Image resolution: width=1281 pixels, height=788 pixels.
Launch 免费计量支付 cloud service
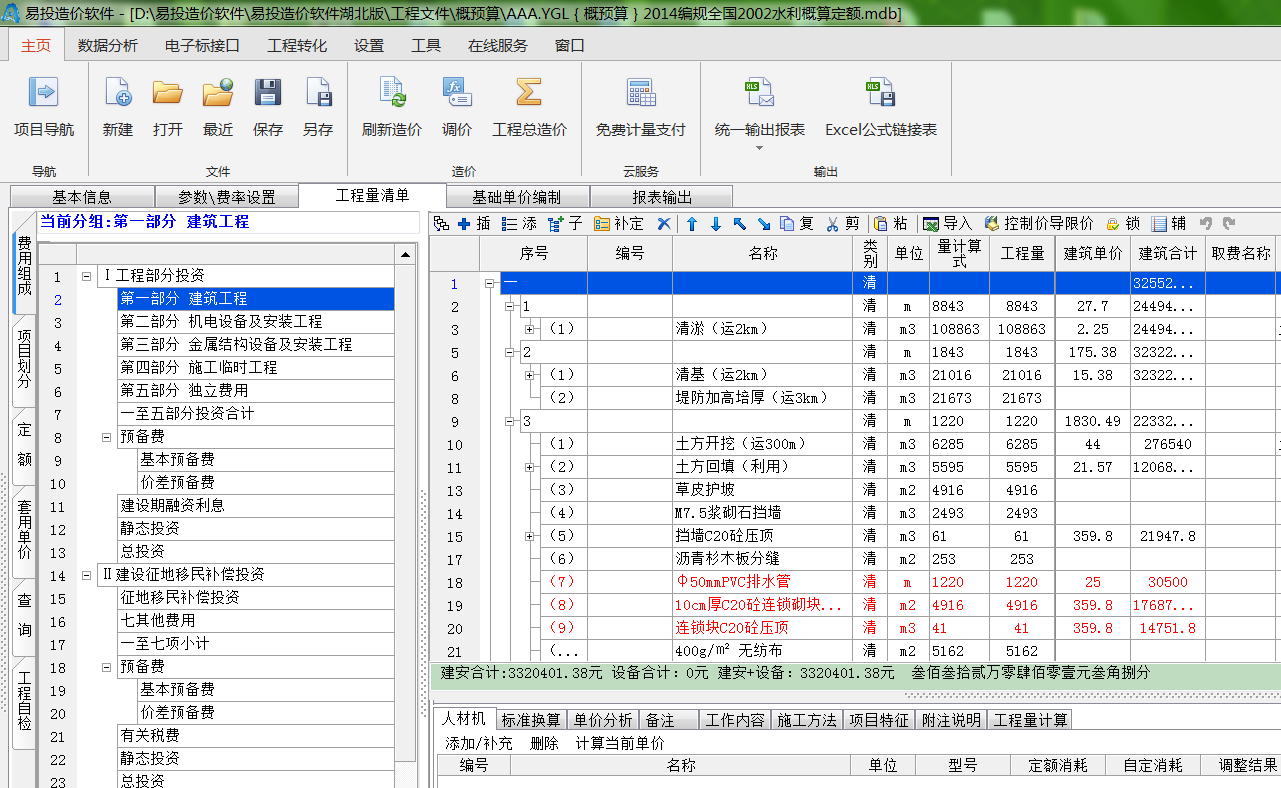coord(641,107)
